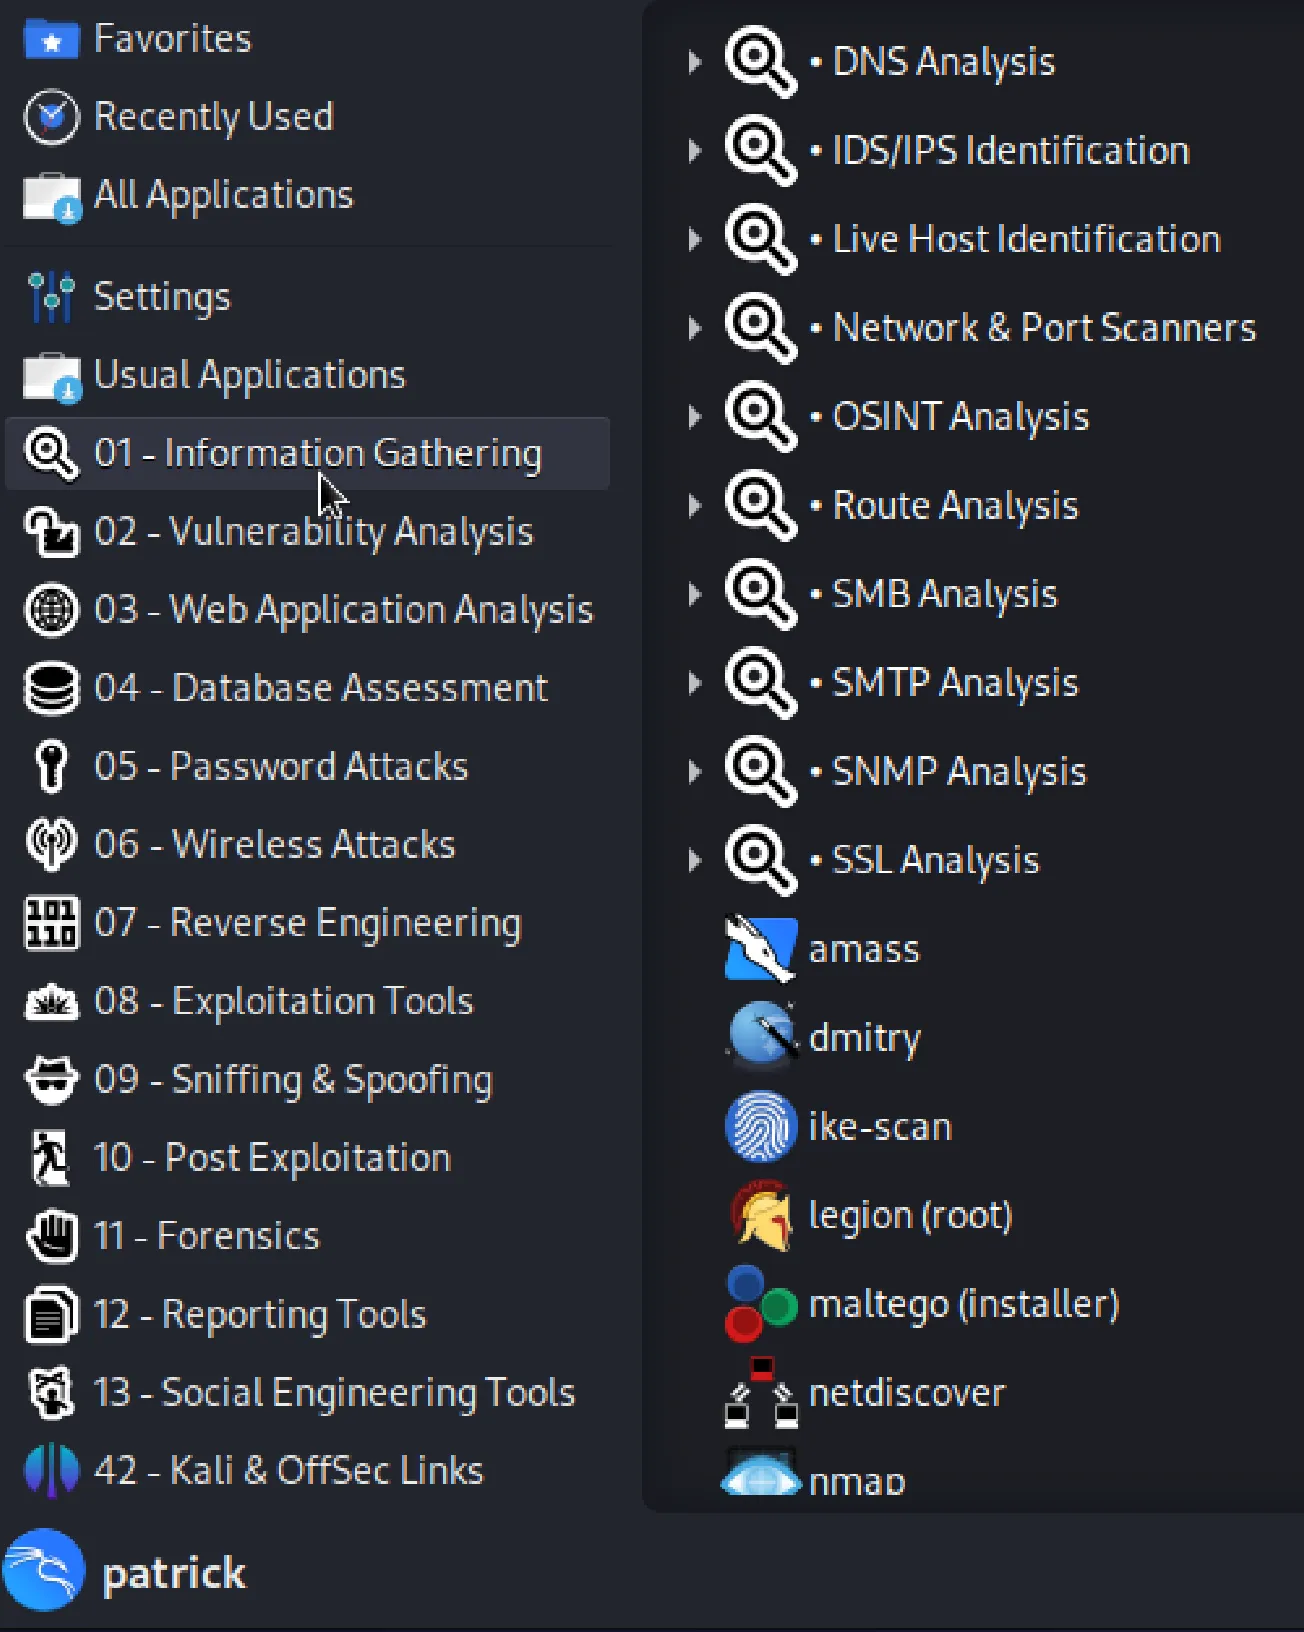Open OSINT Analysis from the submenu

click(x=958, y=416)
